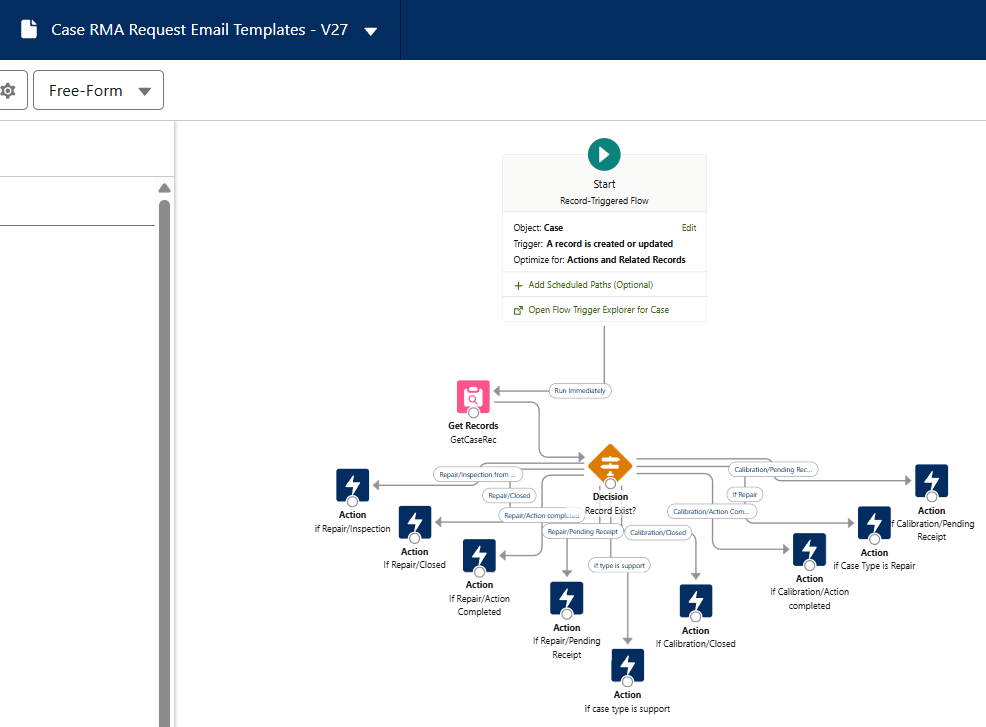Click the If Repair/Inspection action icon
This screenshot has height=727, width=986.
tap(352, 485)
